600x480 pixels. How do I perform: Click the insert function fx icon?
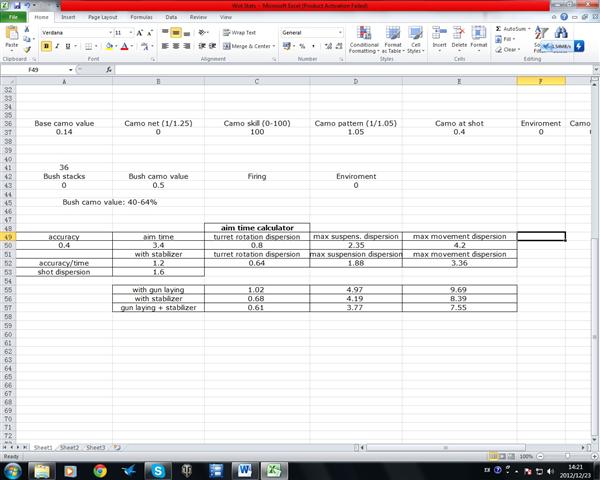(x=108, y=70)
